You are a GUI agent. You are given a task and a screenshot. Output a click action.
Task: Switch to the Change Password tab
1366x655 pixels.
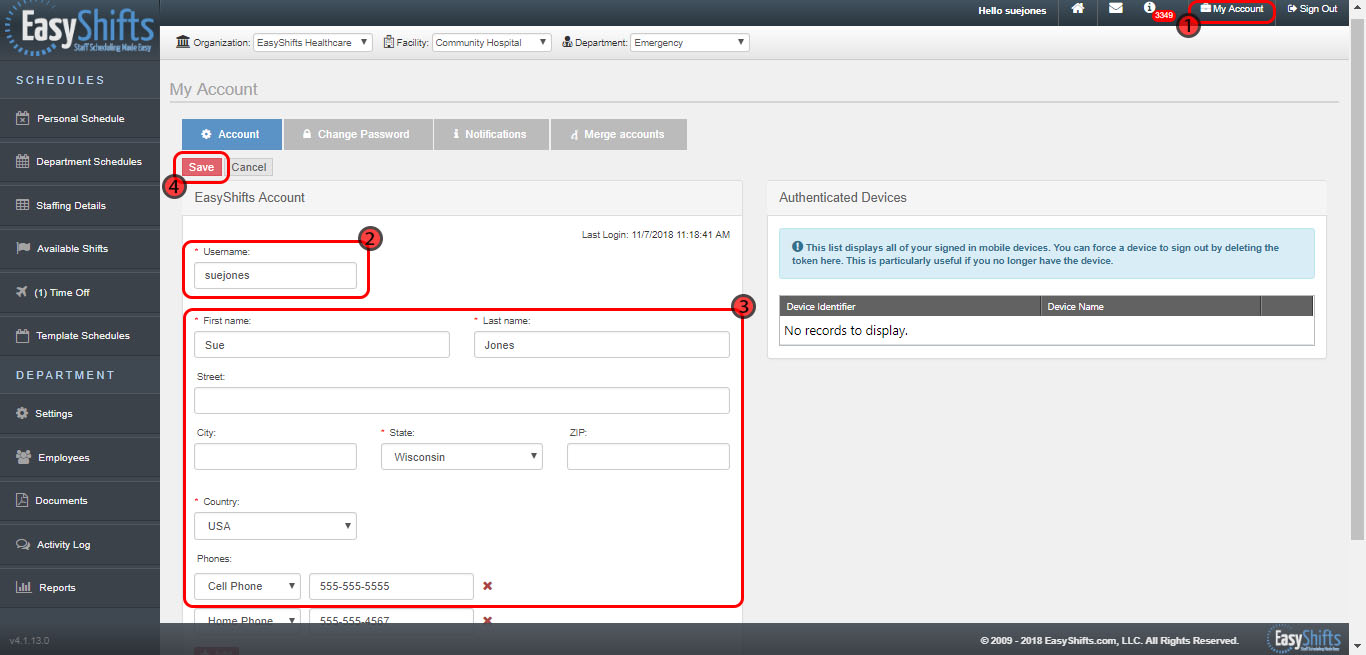click(x=358, y=134)
